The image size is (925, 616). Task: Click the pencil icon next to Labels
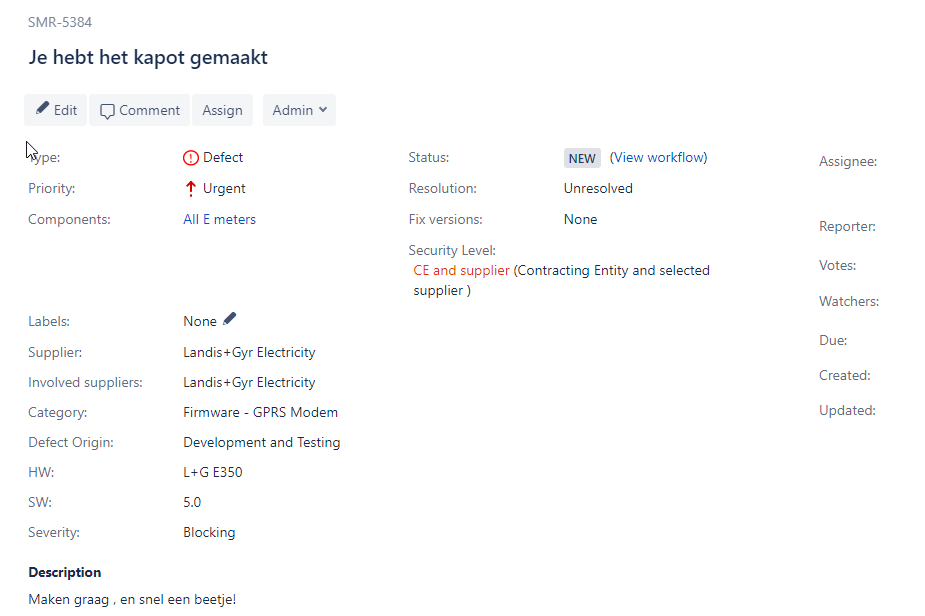click(x=229, y=319)
